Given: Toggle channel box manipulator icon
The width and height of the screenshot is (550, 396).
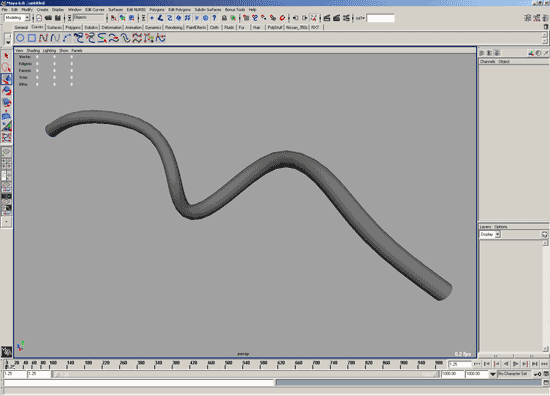Looking at the screenshot, I should click(x=531, y=53).
